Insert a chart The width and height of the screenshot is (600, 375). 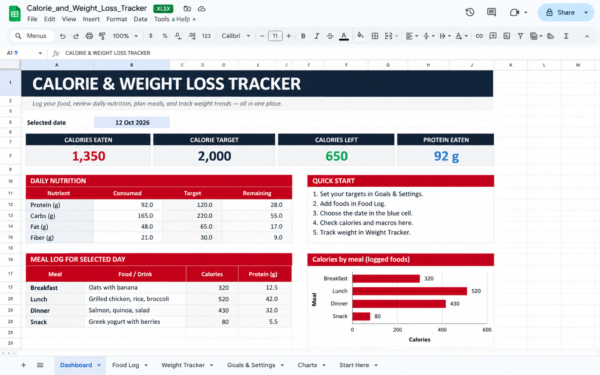pyautogui.click(x=507, y=36)
